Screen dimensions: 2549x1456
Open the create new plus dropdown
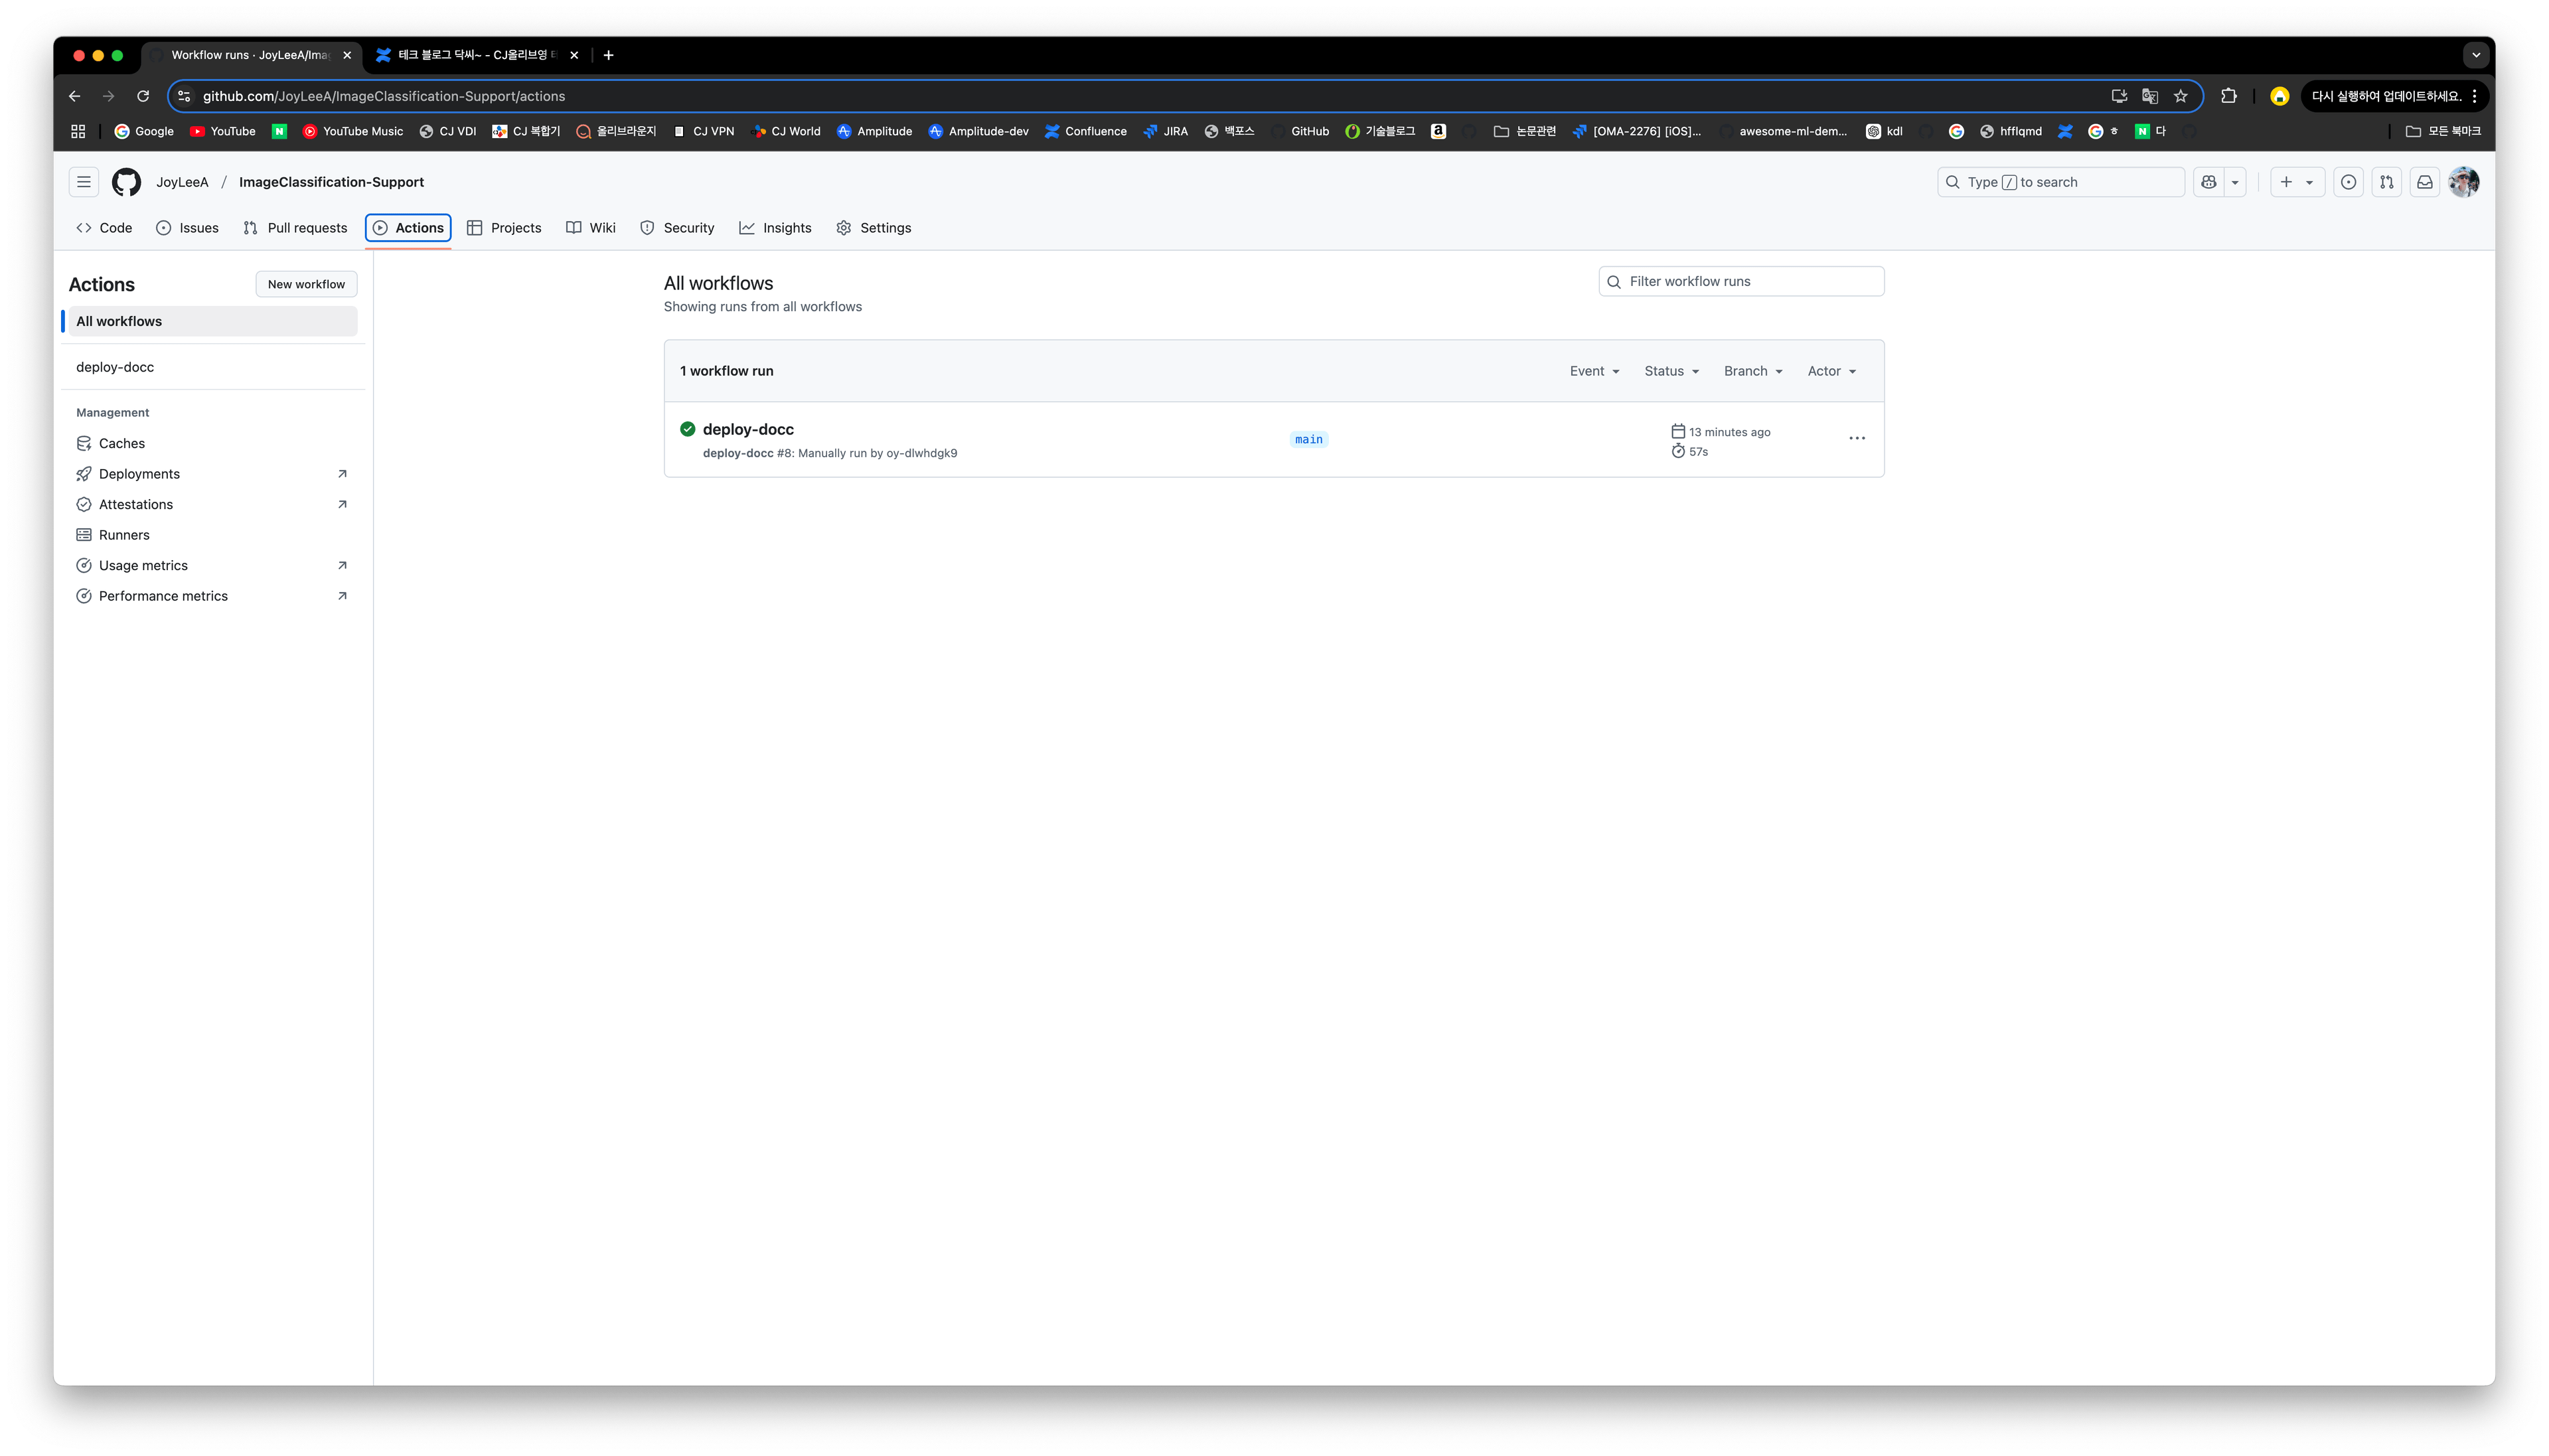point(2297,182)
